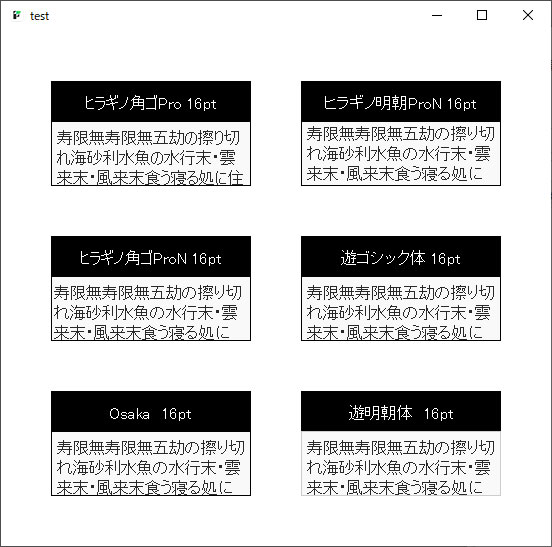Click the 'test' window title text
The image size is (552, 547).
pyautogui.click(x=39, y=16)
